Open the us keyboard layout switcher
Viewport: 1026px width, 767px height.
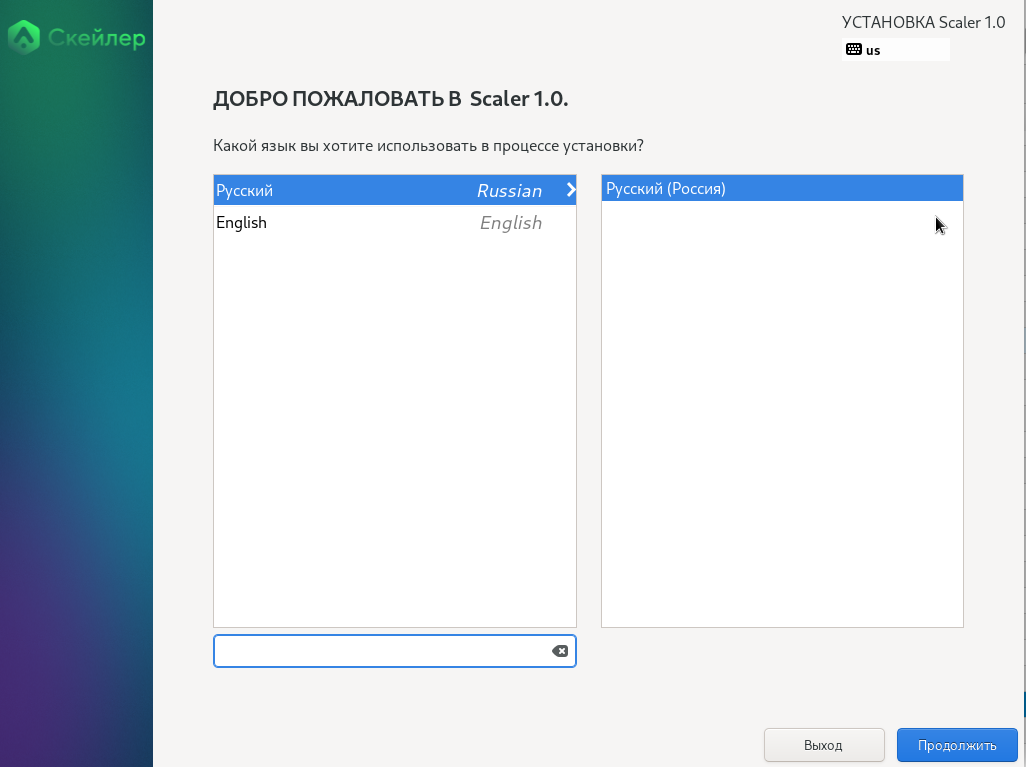[x=895, y=49]
